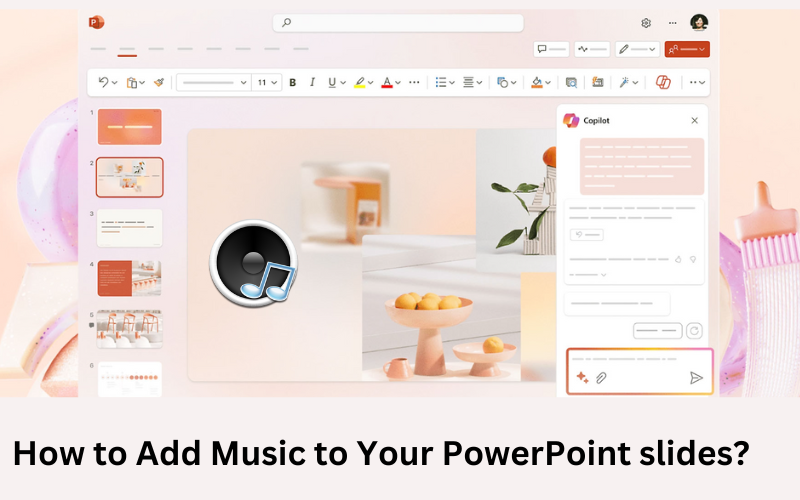800x500 pixels.
Task: Open the font size 11 dropdown
Action: (x=267, y=82)
